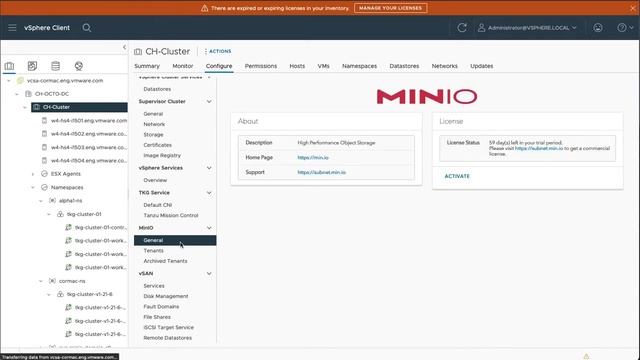Select Certificates under Supervisor Cluster
Viewport: 640px width, 360px height.
pyautogui.click(x=158, y=145)
